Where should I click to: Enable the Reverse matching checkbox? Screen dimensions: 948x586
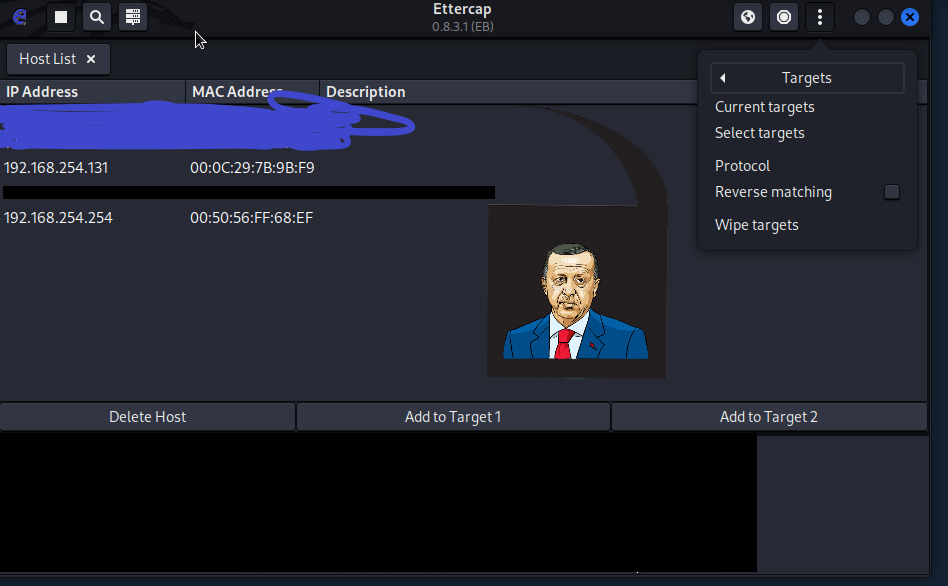coord(892,192)
